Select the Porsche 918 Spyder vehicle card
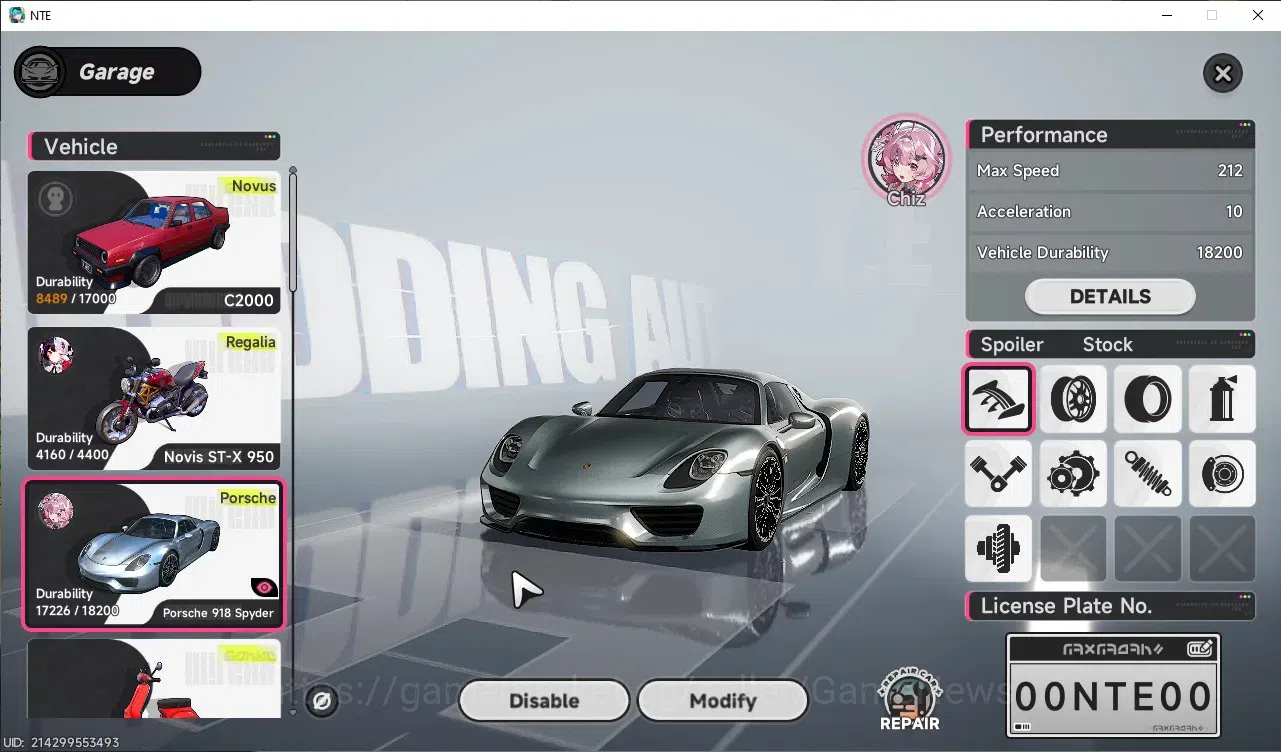Screen dimensions: 1281x752 pos(153,554)
